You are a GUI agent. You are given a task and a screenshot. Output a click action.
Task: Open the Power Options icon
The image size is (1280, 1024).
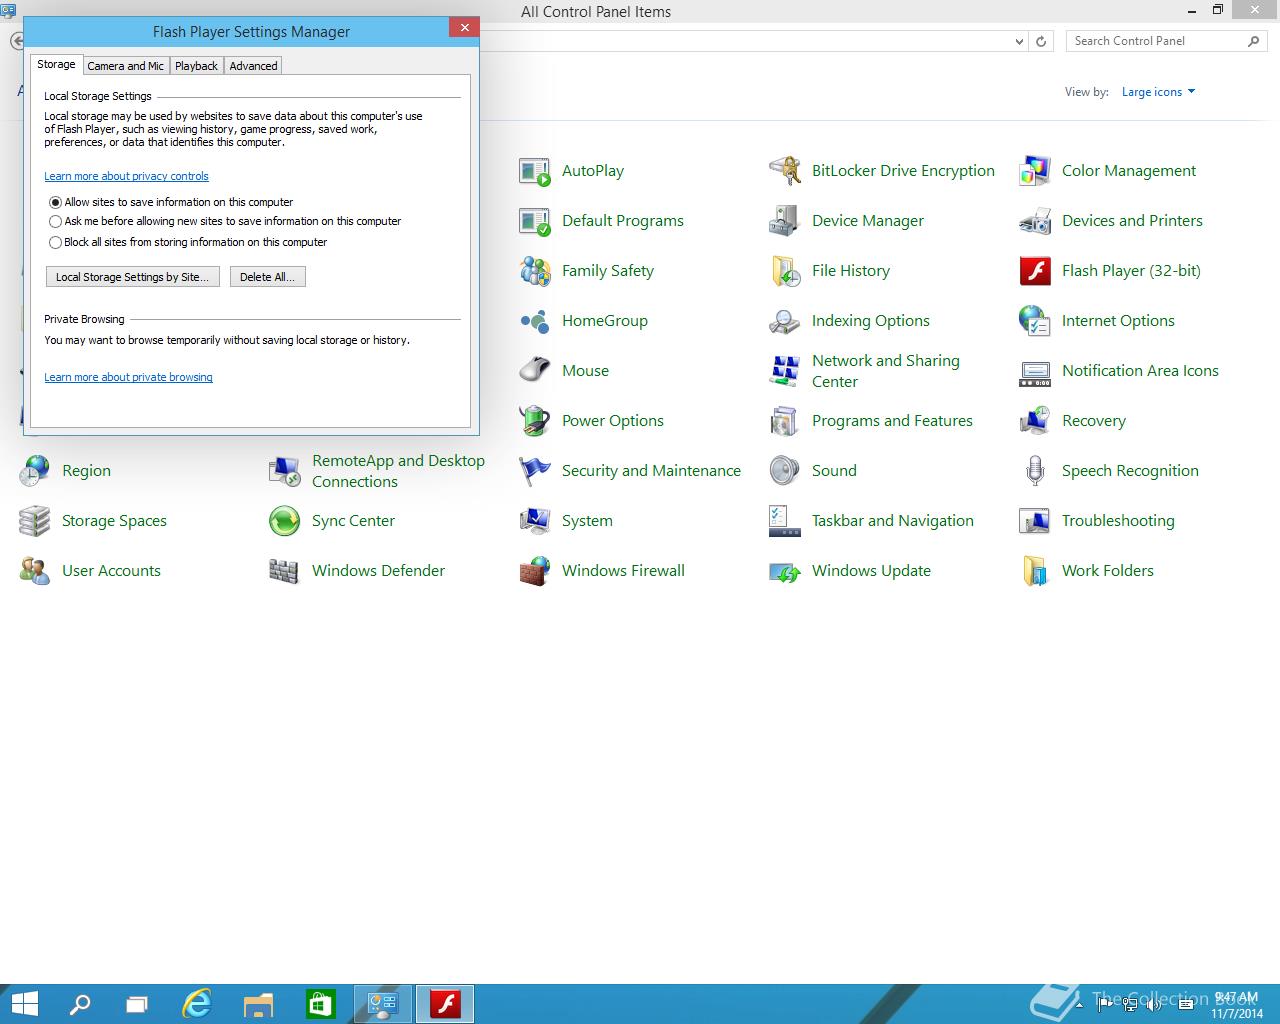click(535, 421)
